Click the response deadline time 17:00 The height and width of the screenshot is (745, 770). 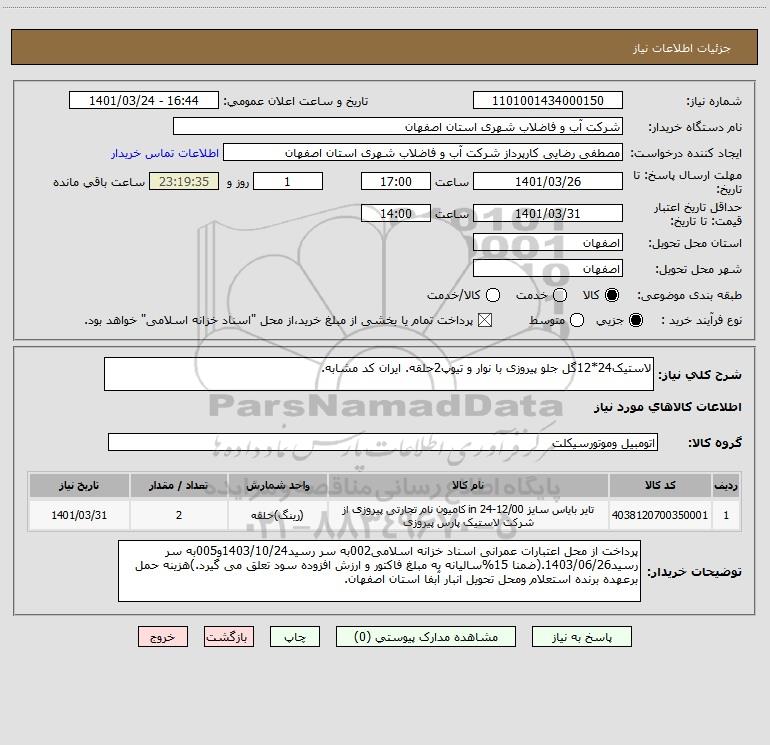tap(396, 181)
